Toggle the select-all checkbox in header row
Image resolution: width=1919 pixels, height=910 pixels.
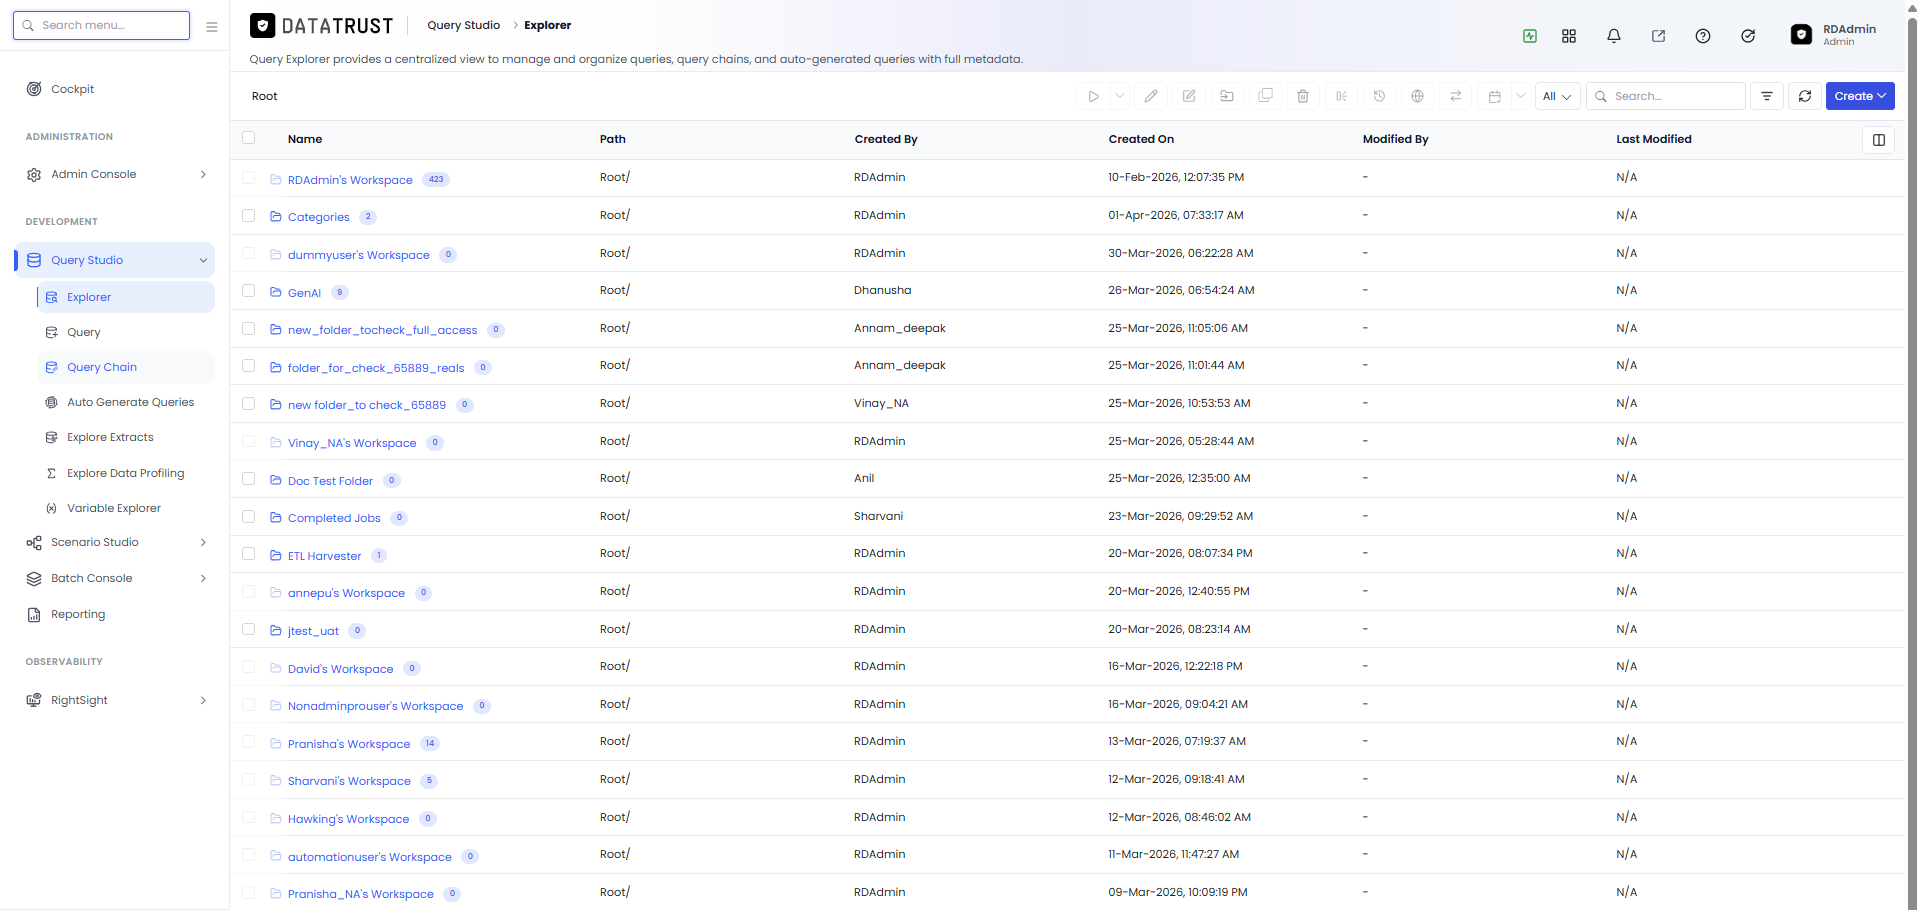tap(248, 138)
